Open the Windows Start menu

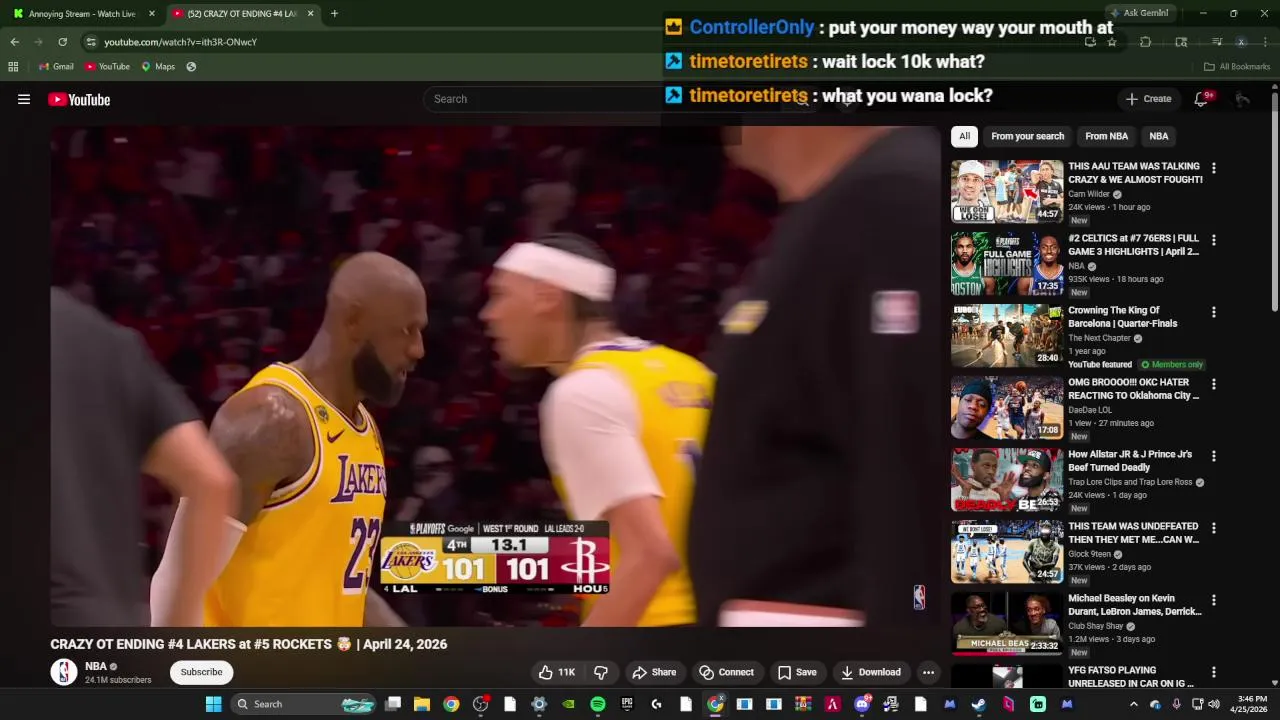(x=213, y=704)
